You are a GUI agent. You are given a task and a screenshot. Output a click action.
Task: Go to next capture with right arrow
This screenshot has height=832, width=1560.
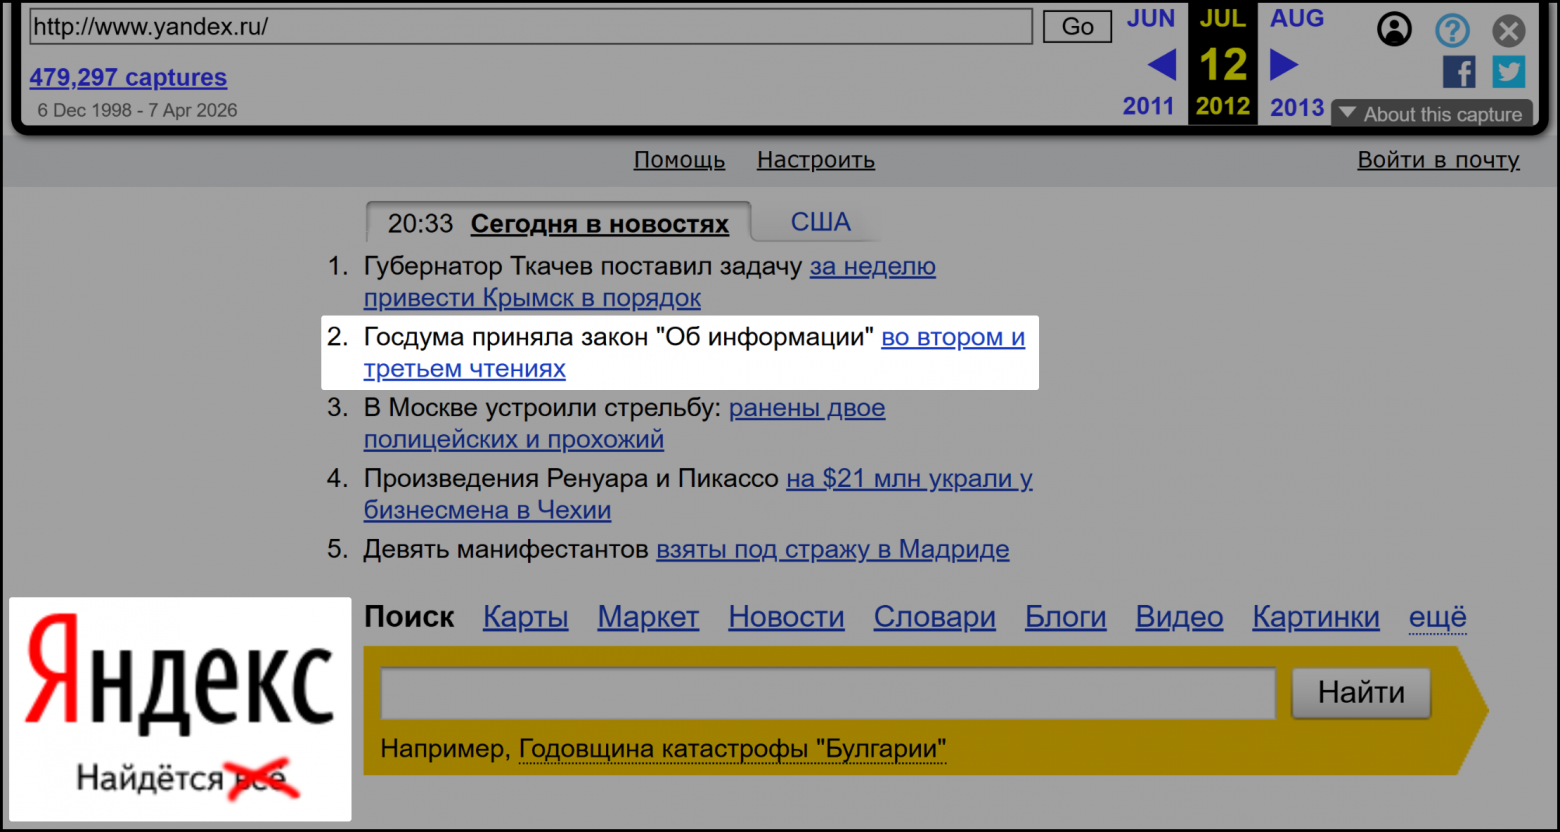click(x=1284, y=66)
